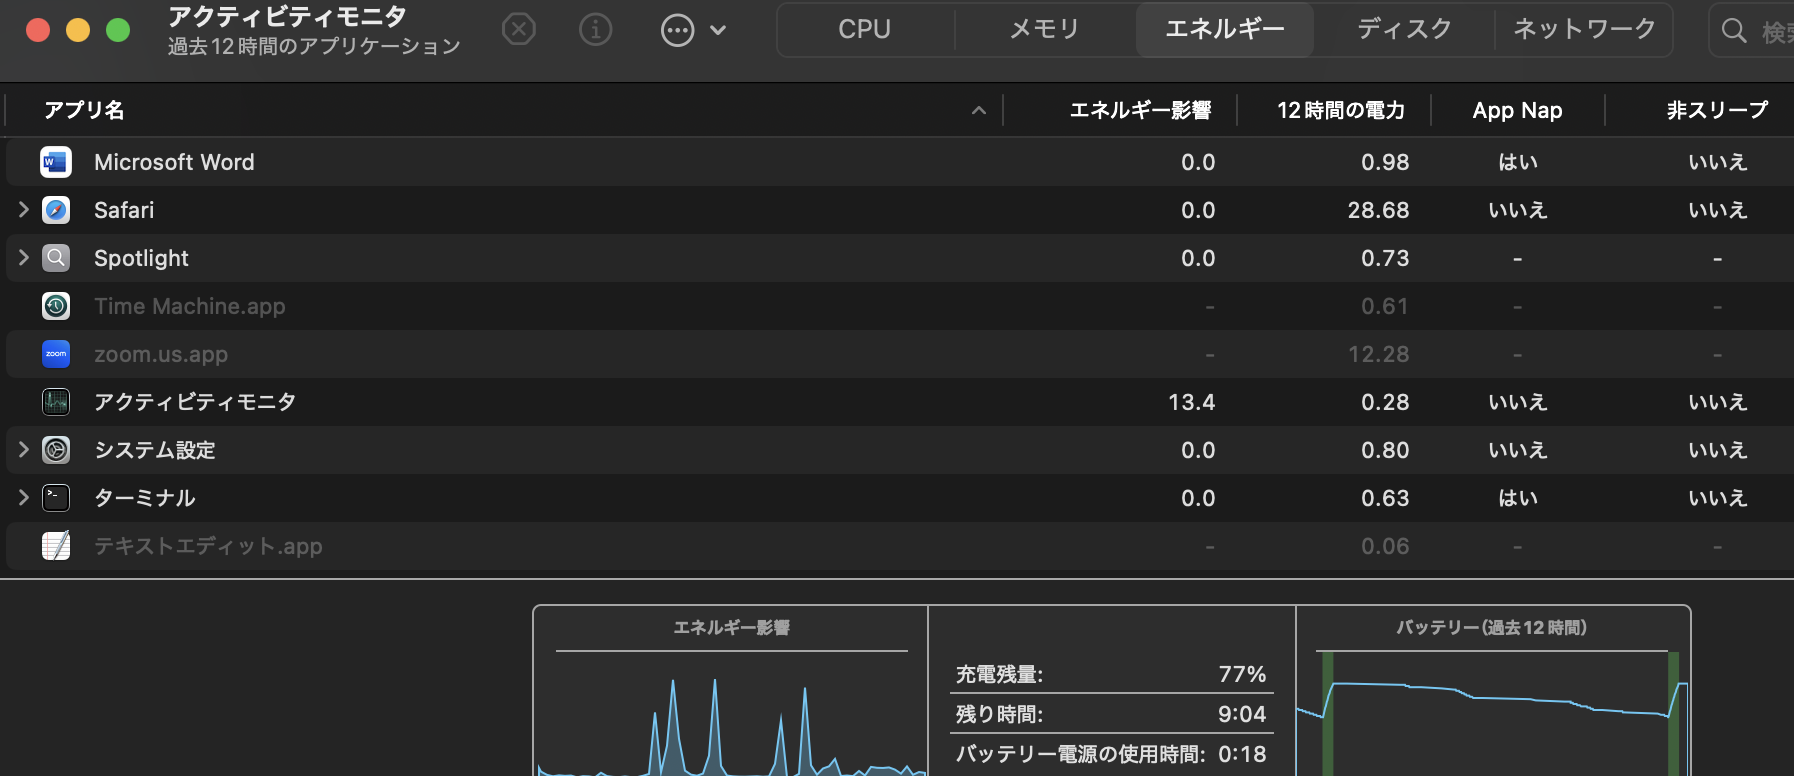Click the テキストエディット app icon
Viewport: 1794px width, 776px height.
[56, 546]
